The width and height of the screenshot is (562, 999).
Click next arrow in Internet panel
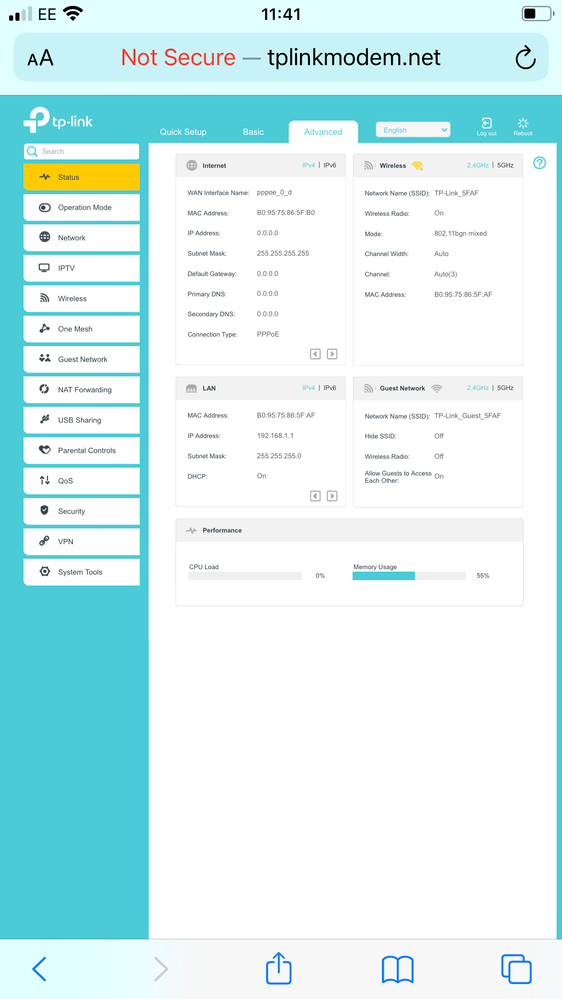coord(332,354)
